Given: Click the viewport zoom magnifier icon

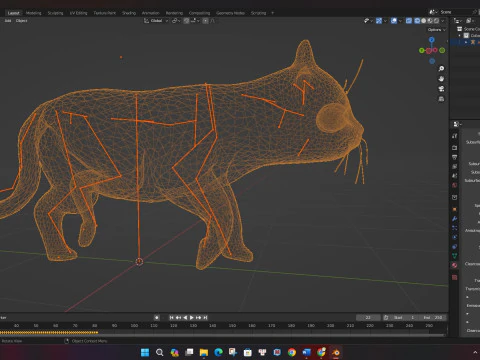Looking at the screenshot, I should click(441, 68).
